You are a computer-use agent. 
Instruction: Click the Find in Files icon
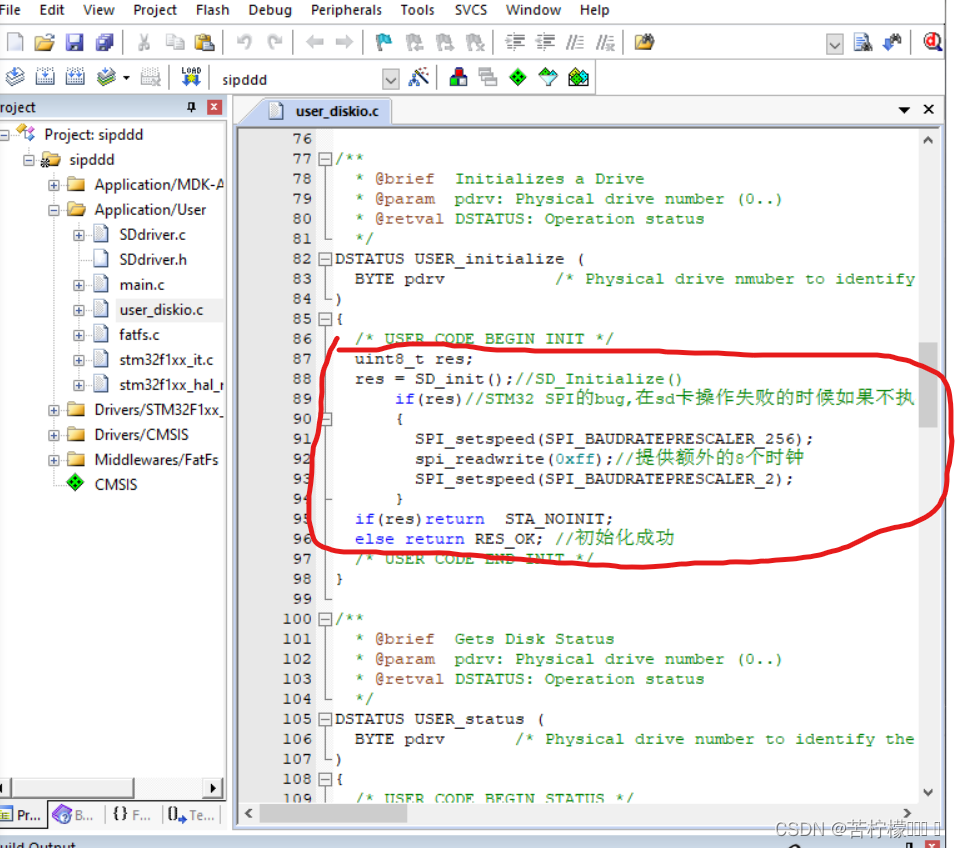pos(644,42)
